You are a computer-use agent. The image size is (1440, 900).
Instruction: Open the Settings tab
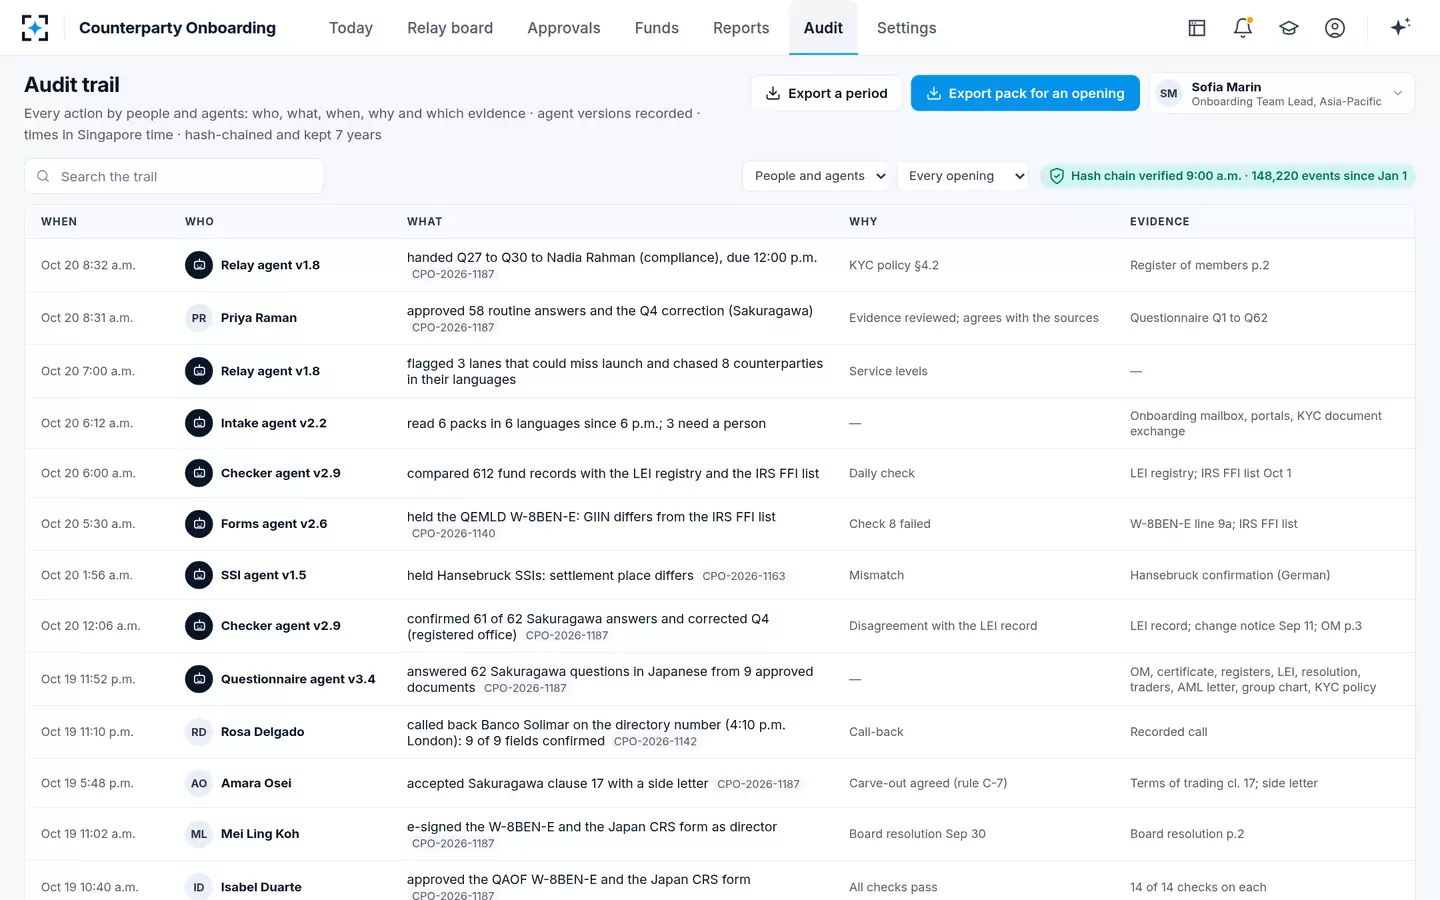[x=907, y=28]
